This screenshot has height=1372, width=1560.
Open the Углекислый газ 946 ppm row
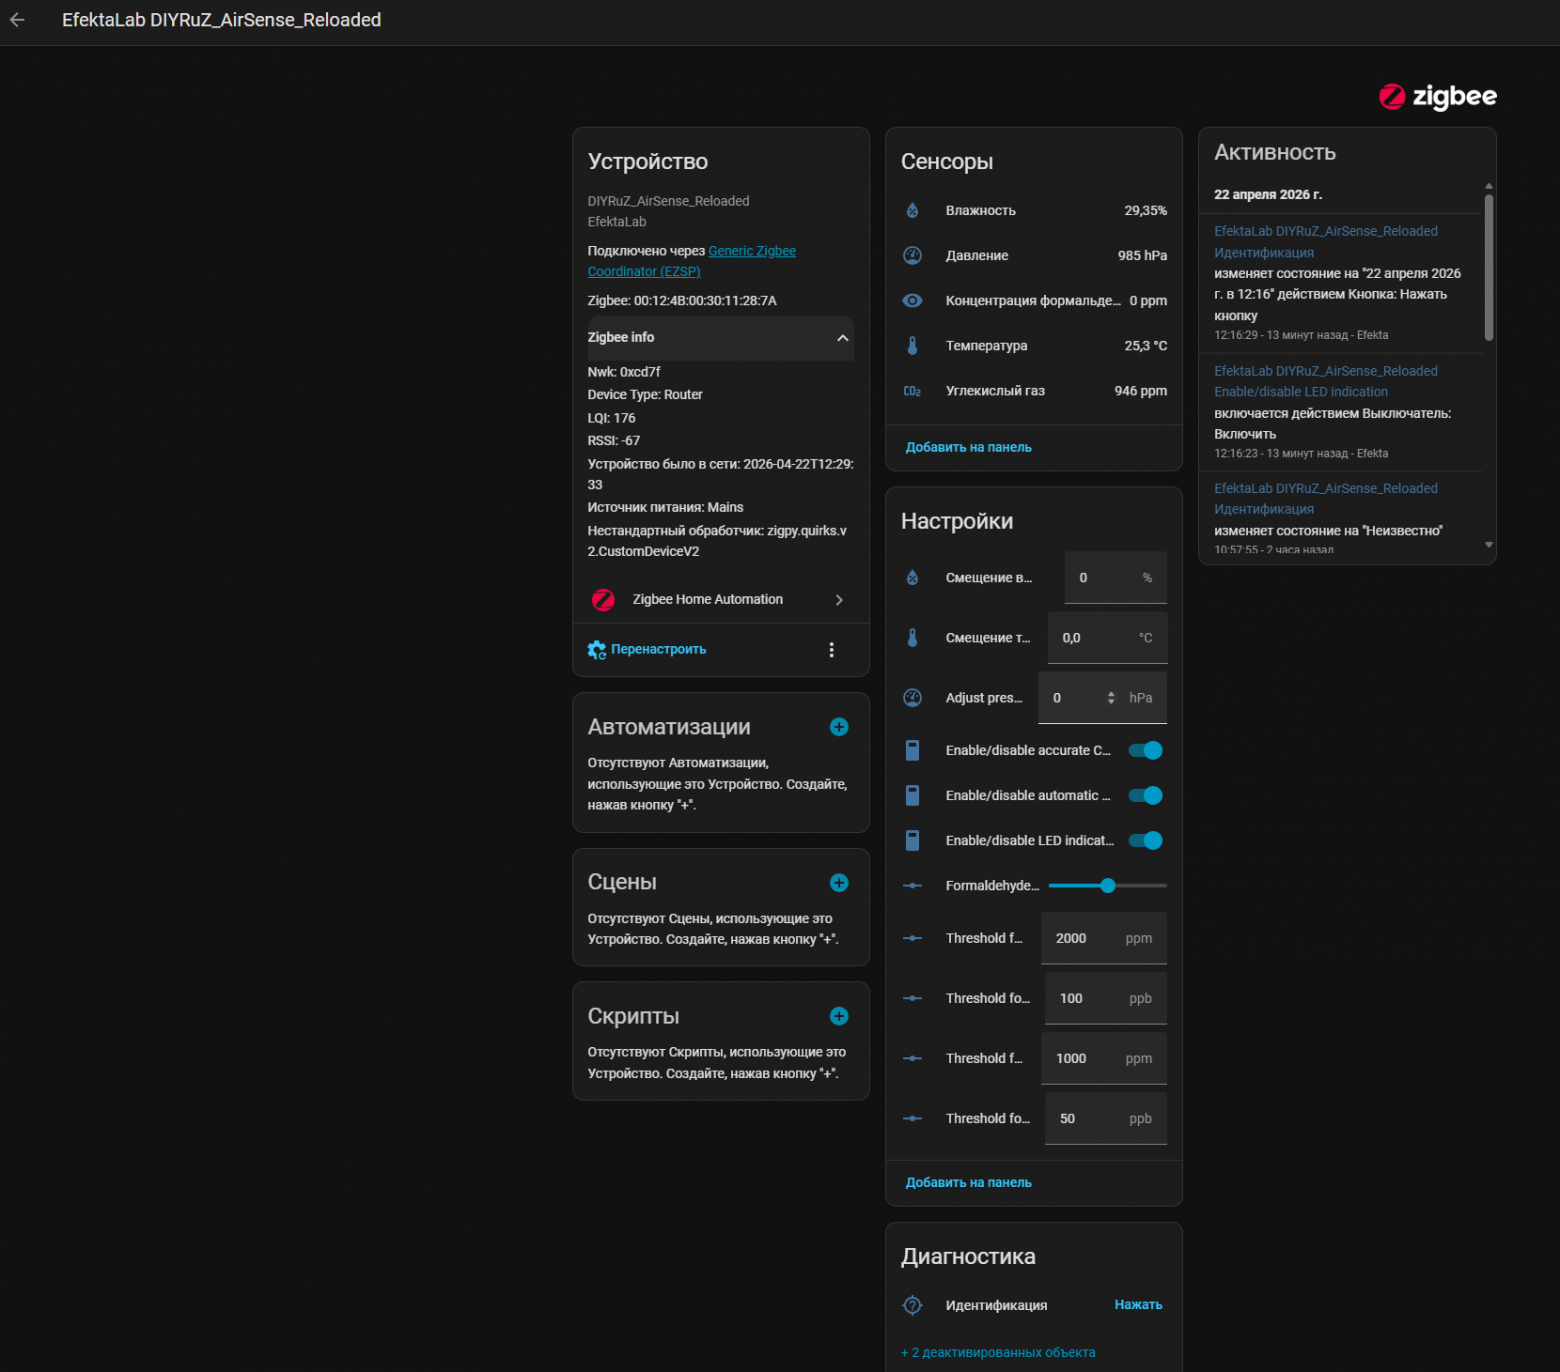[x=1034, y=391]
